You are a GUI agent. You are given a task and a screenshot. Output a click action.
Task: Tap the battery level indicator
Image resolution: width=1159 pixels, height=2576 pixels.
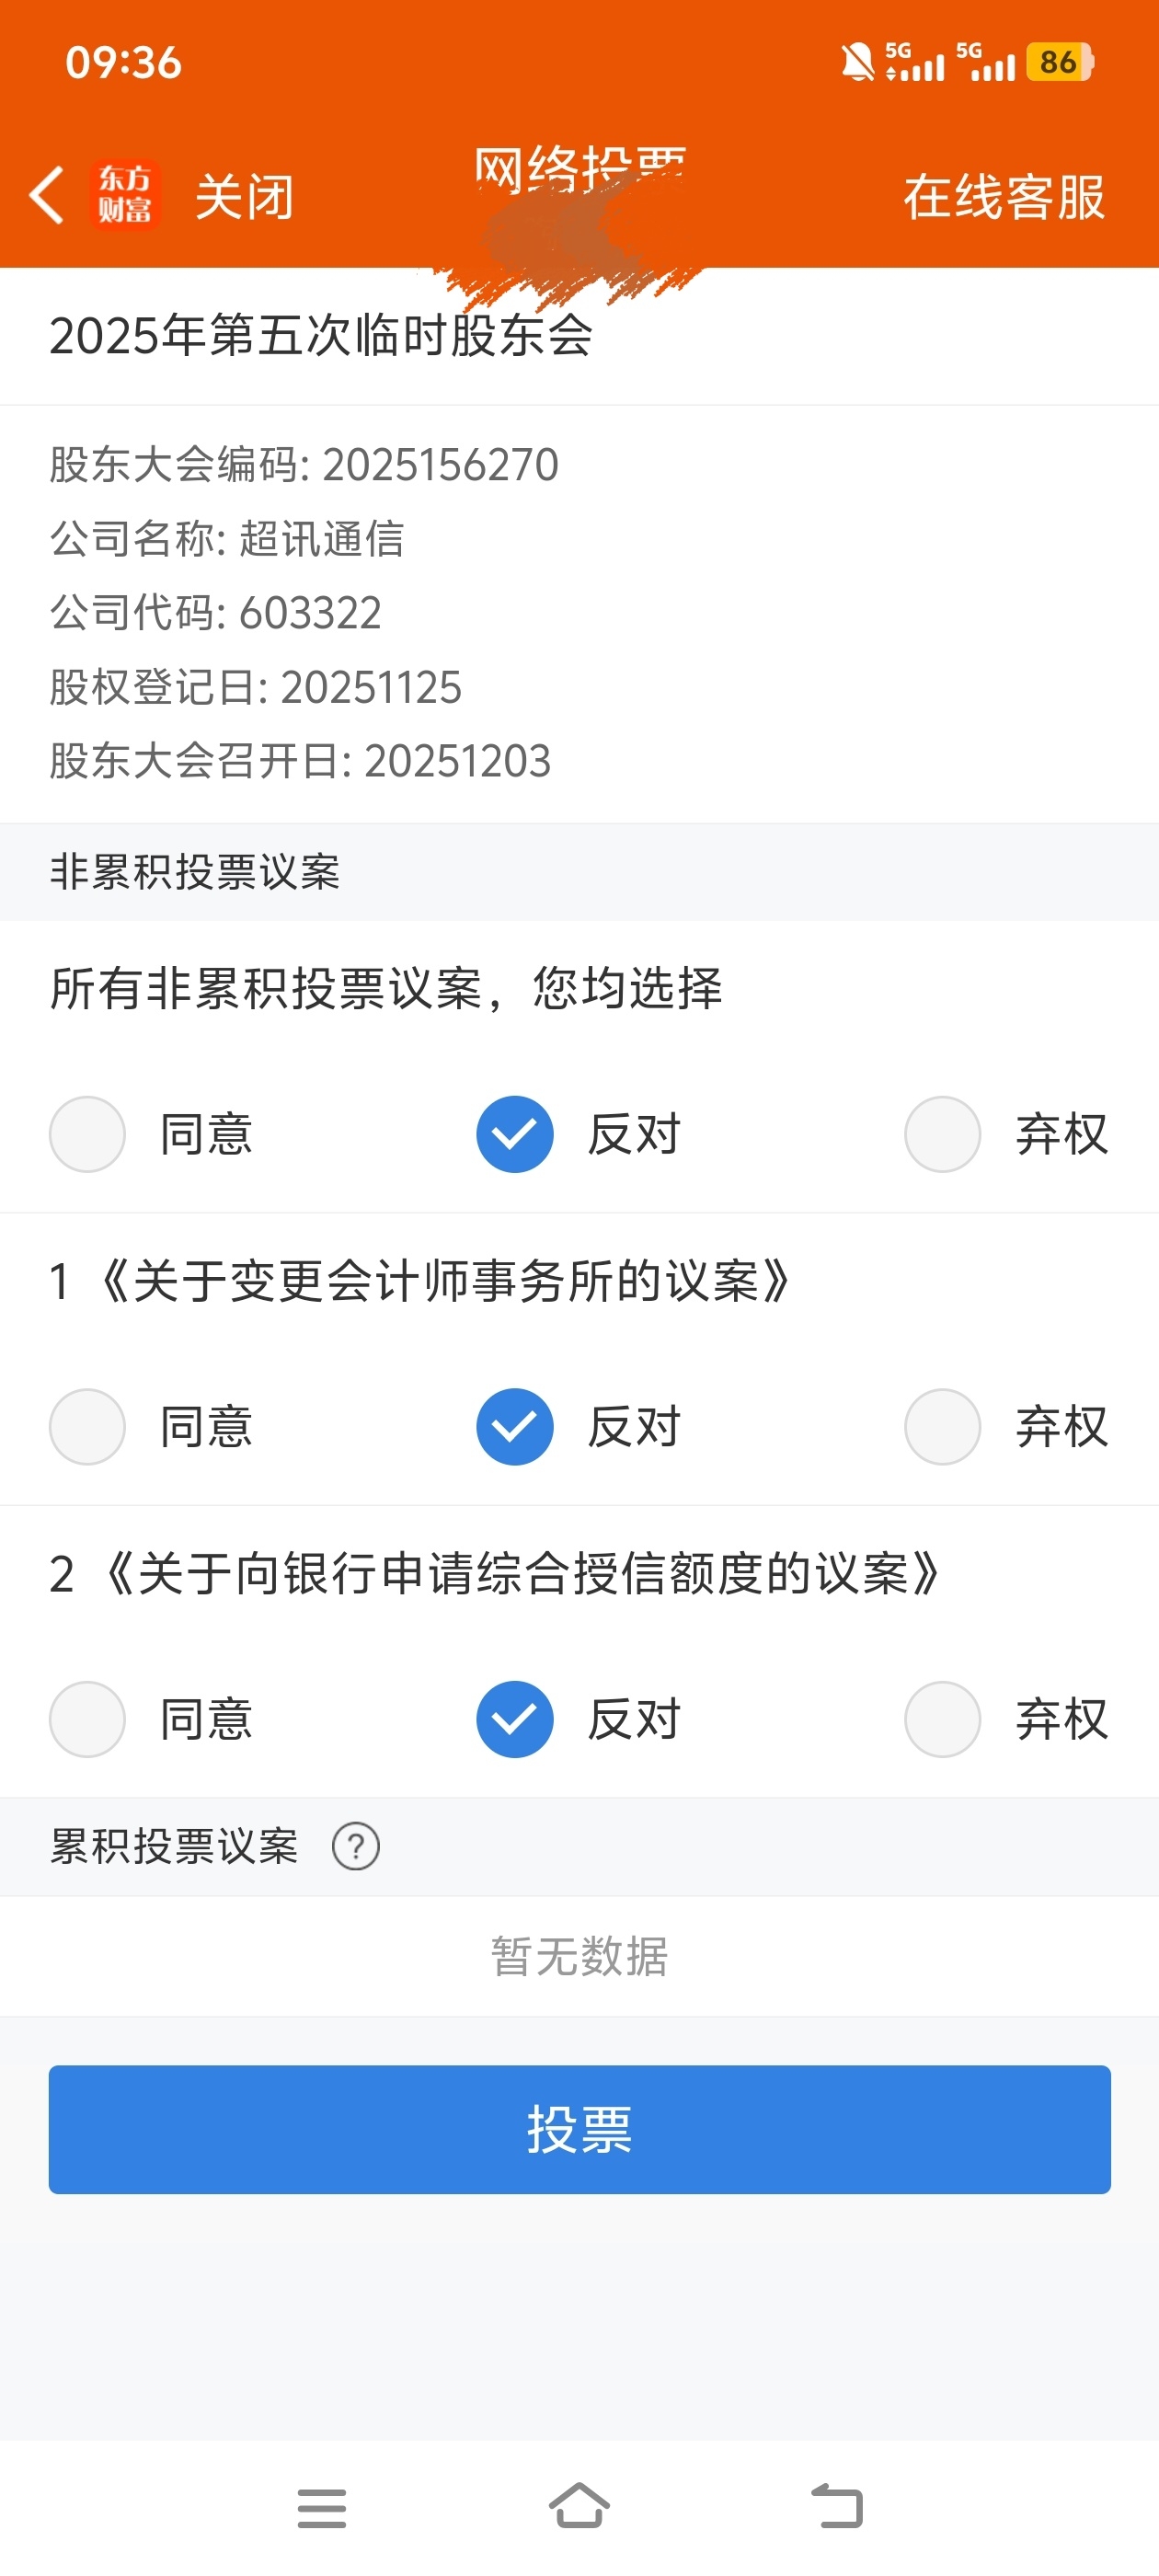pyautogui.click(x=1059, y=63)
